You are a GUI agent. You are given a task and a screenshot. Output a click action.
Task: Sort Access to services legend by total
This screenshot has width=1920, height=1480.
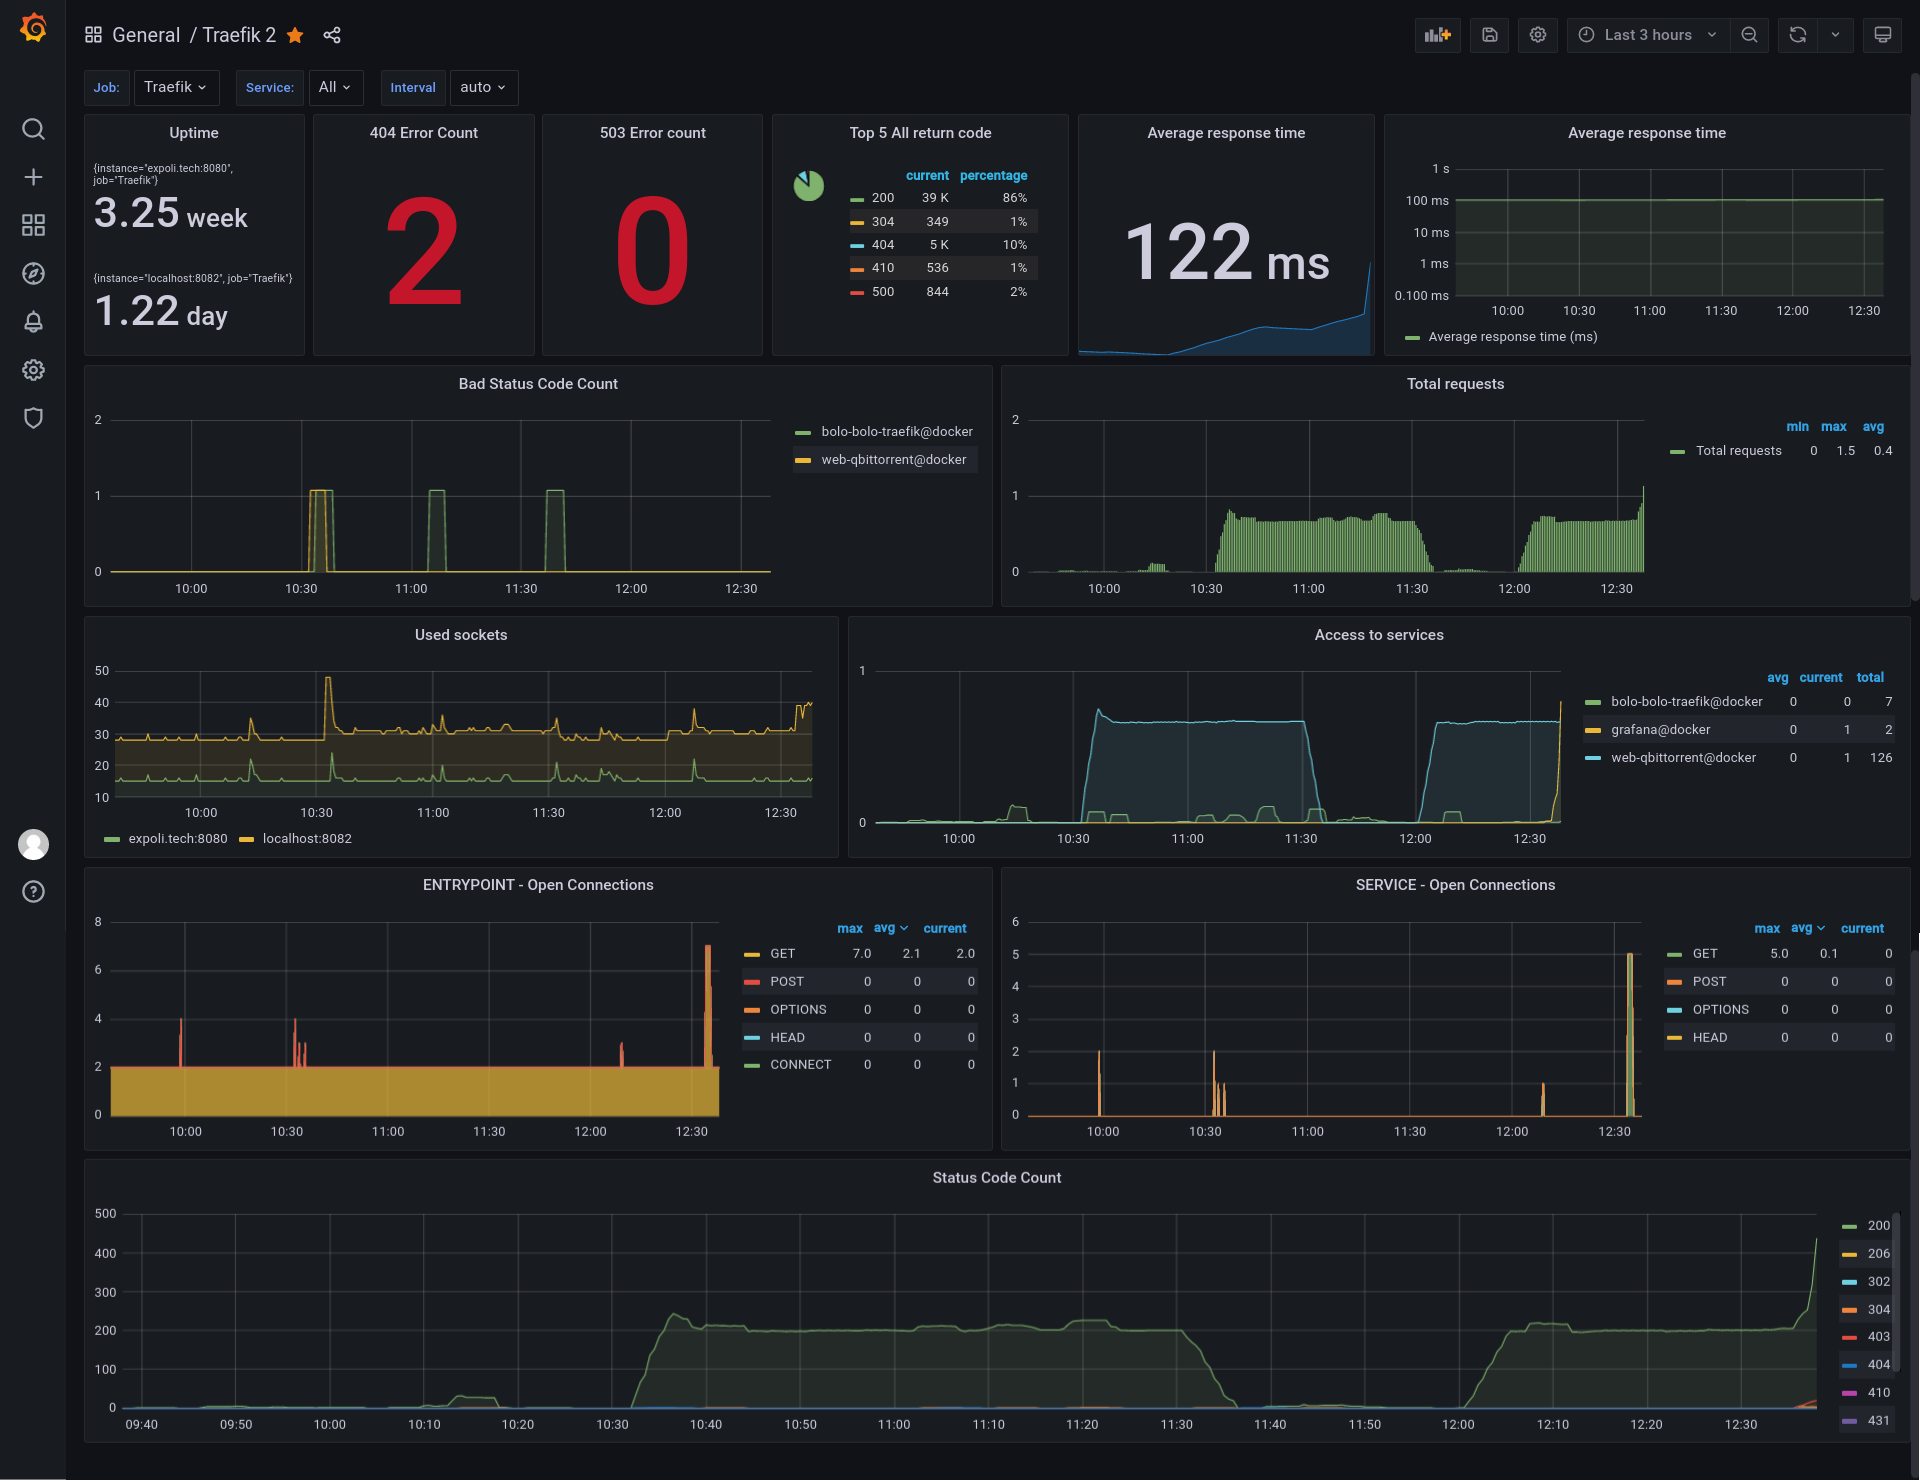(x=1870, y=678)
